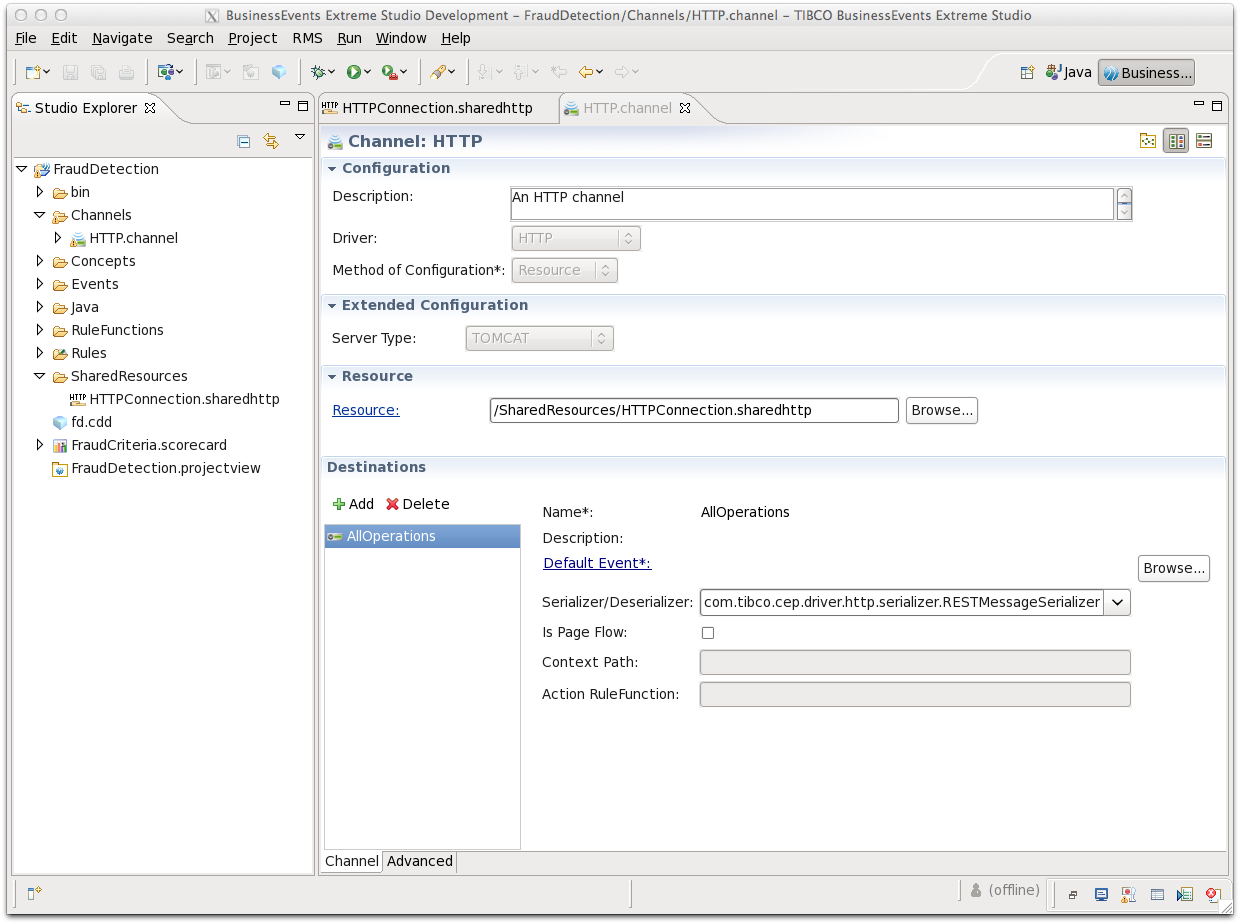Viewport: 1240px width, 924px height.
Task: Click the blue cube toolbar icon
Action: point(279,72)
